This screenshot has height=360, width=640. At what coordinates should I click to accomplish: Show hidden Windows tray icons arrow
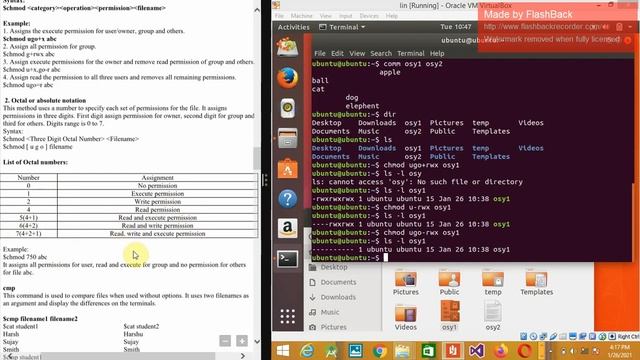point(550,351)
